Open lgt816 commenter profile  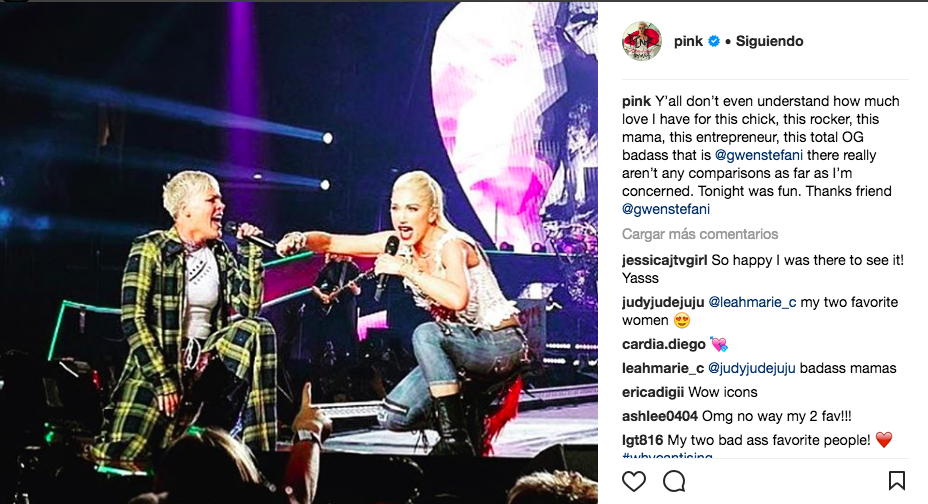tap(643, 441)
